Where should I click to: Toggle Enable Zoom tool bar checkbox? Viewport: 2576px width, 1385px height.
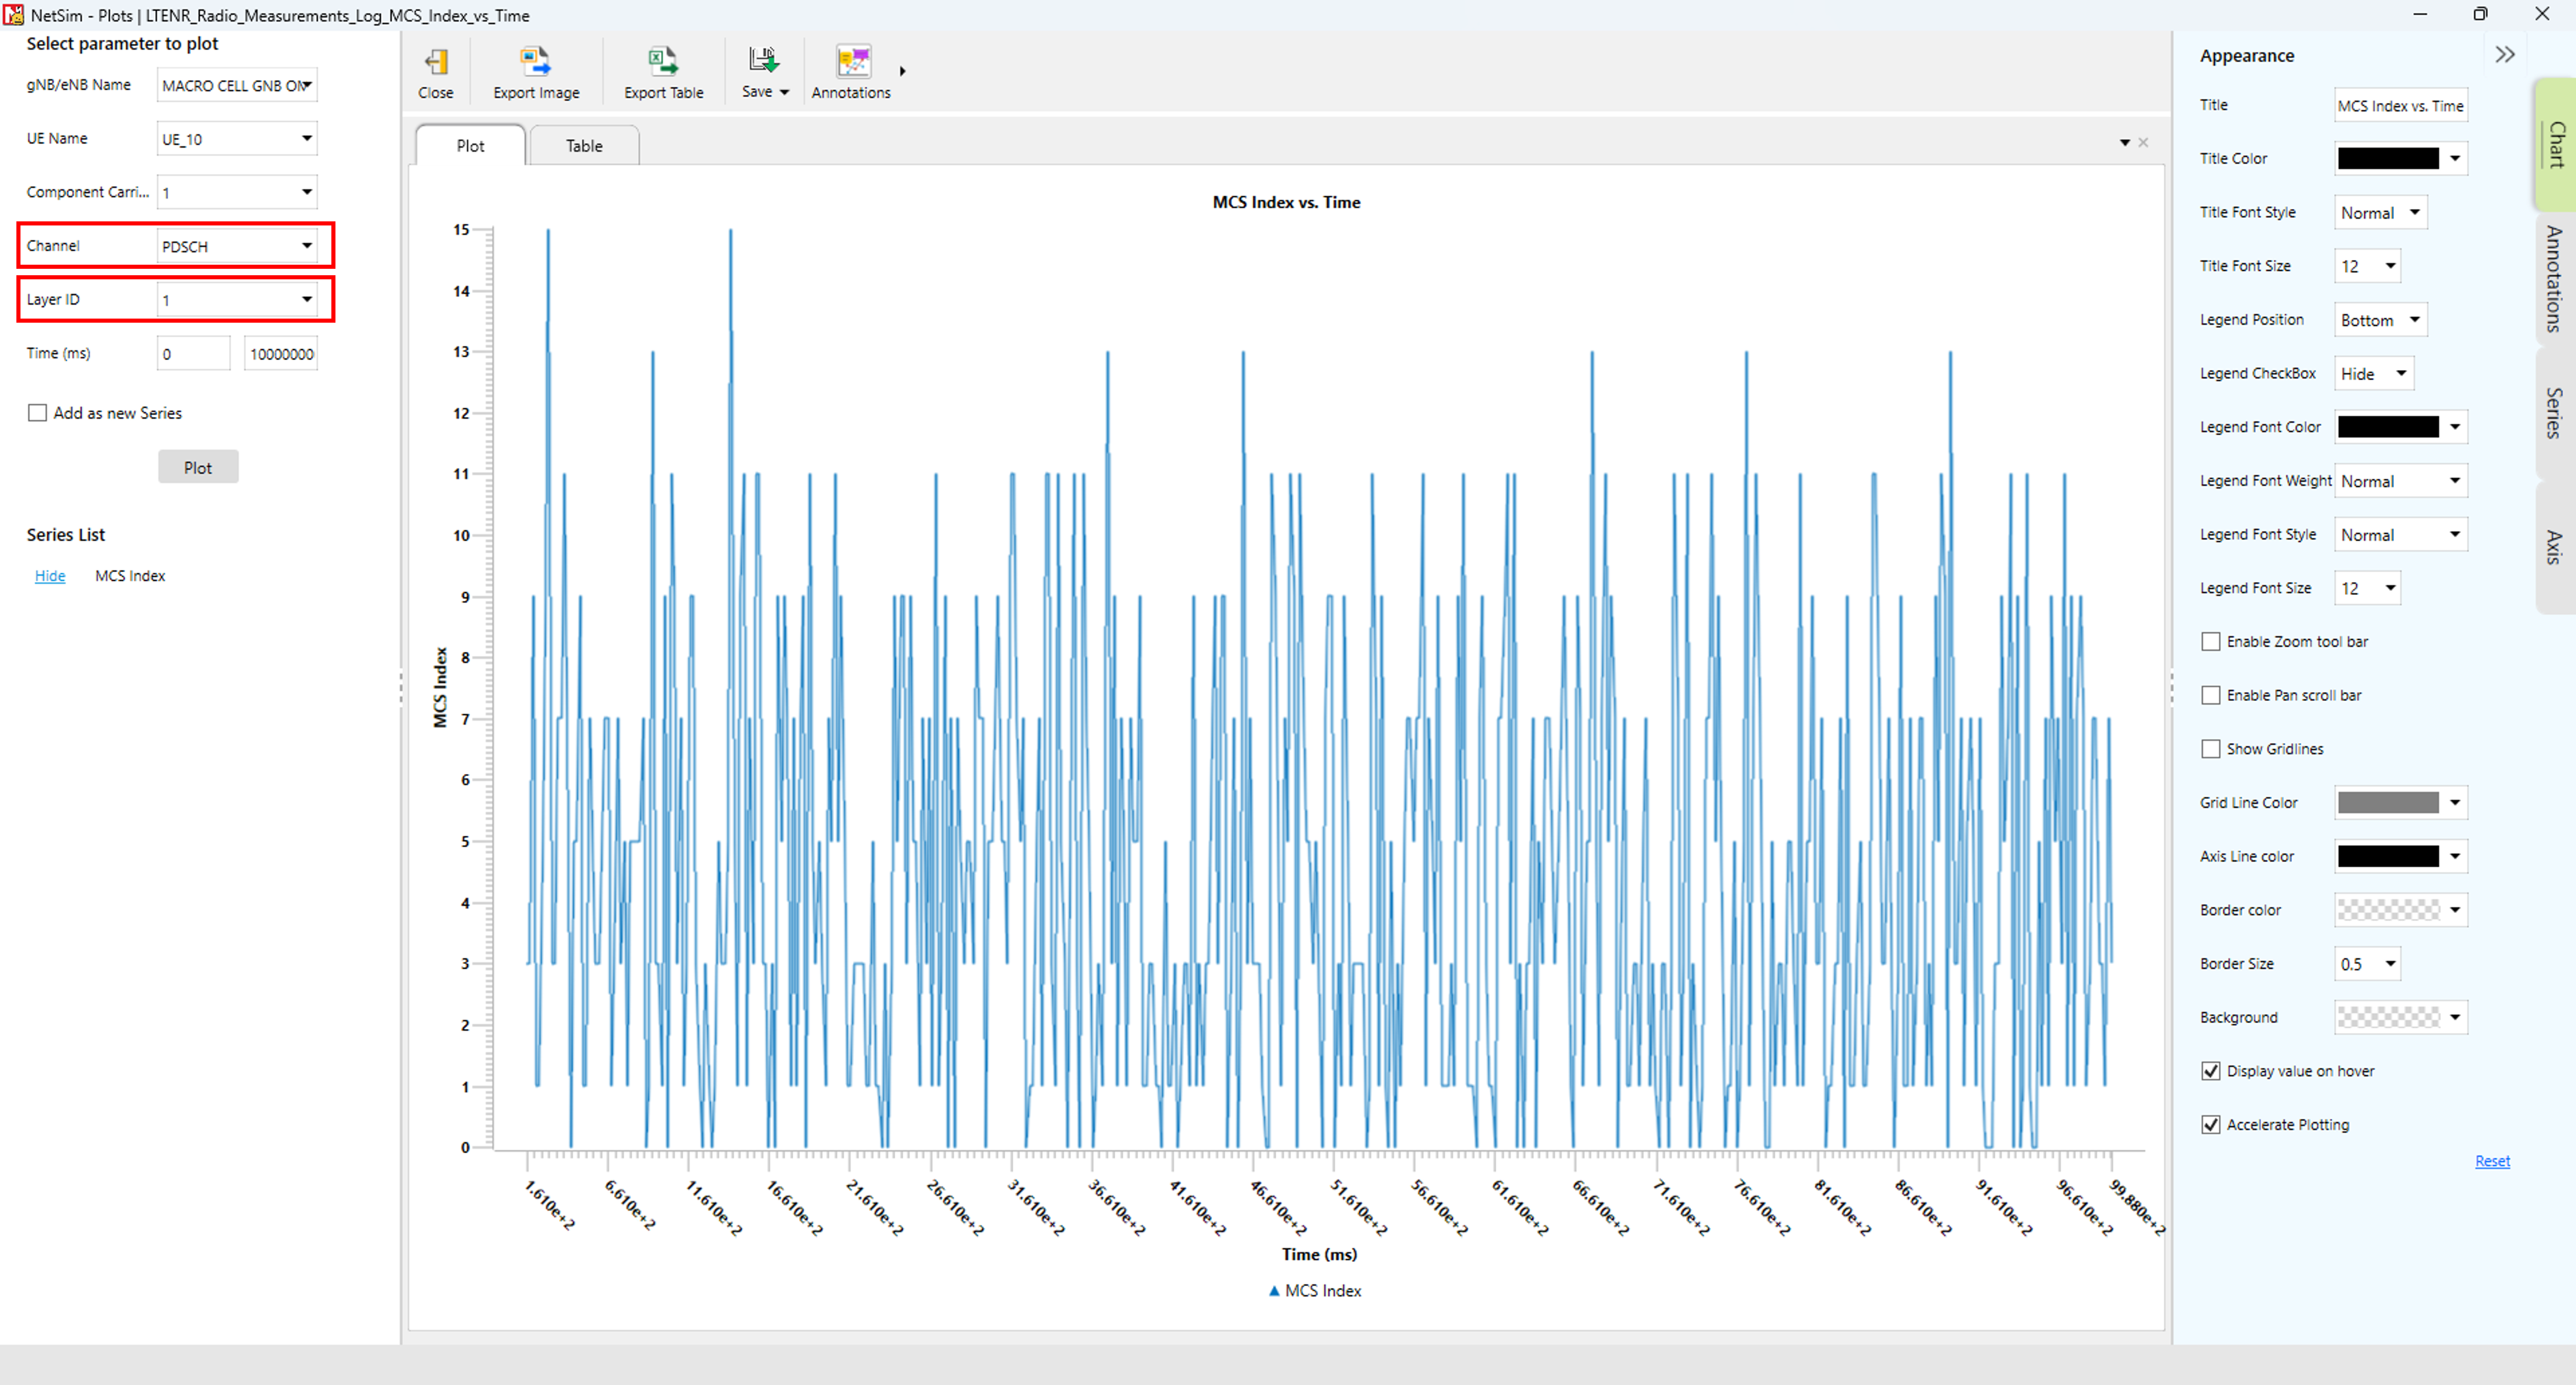pos(2211,642)
